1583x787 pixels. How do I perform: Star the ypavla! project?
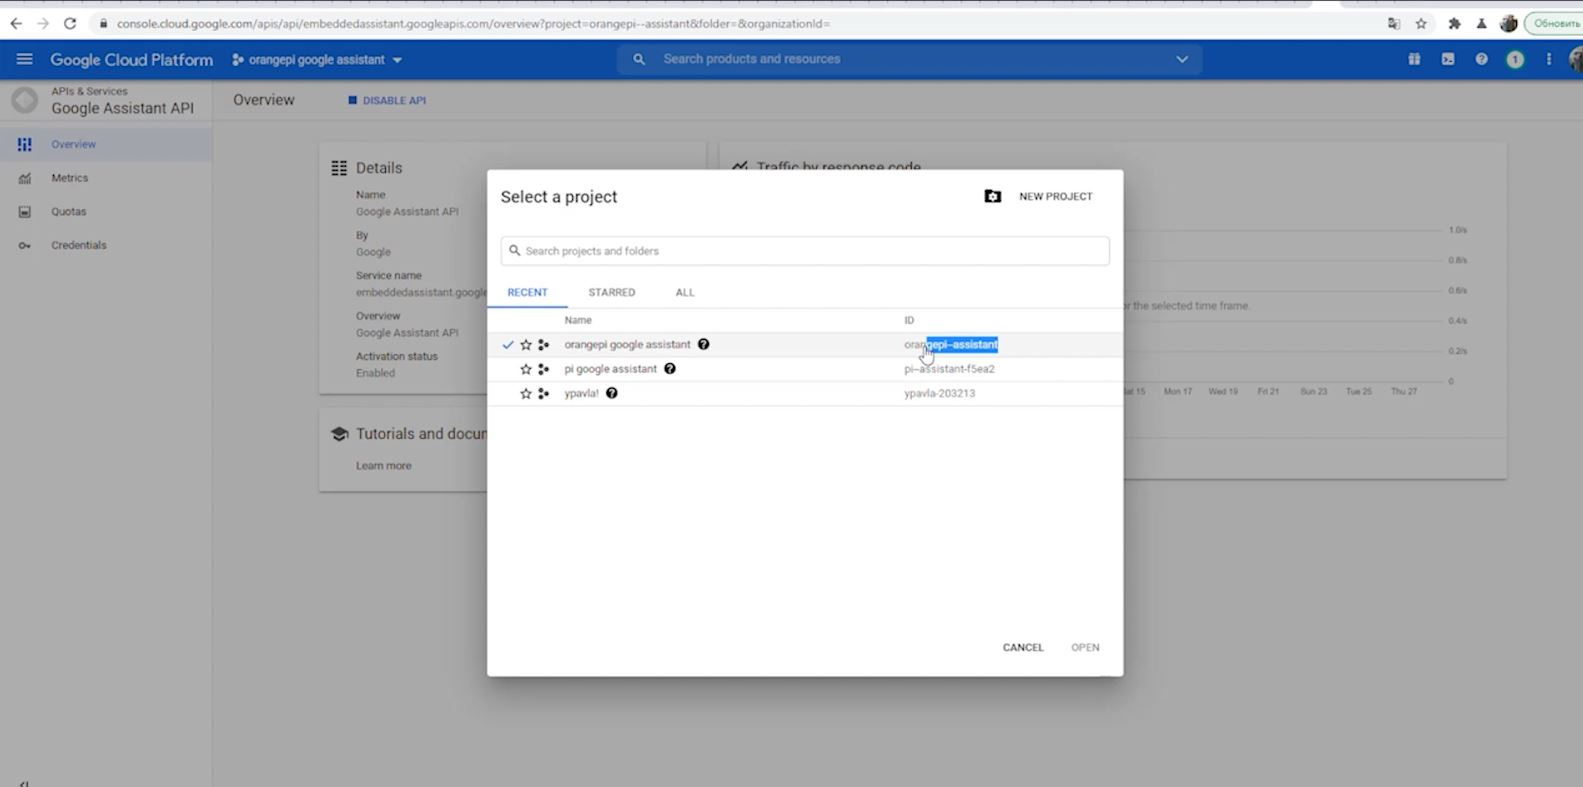click(x=526, y=394)
